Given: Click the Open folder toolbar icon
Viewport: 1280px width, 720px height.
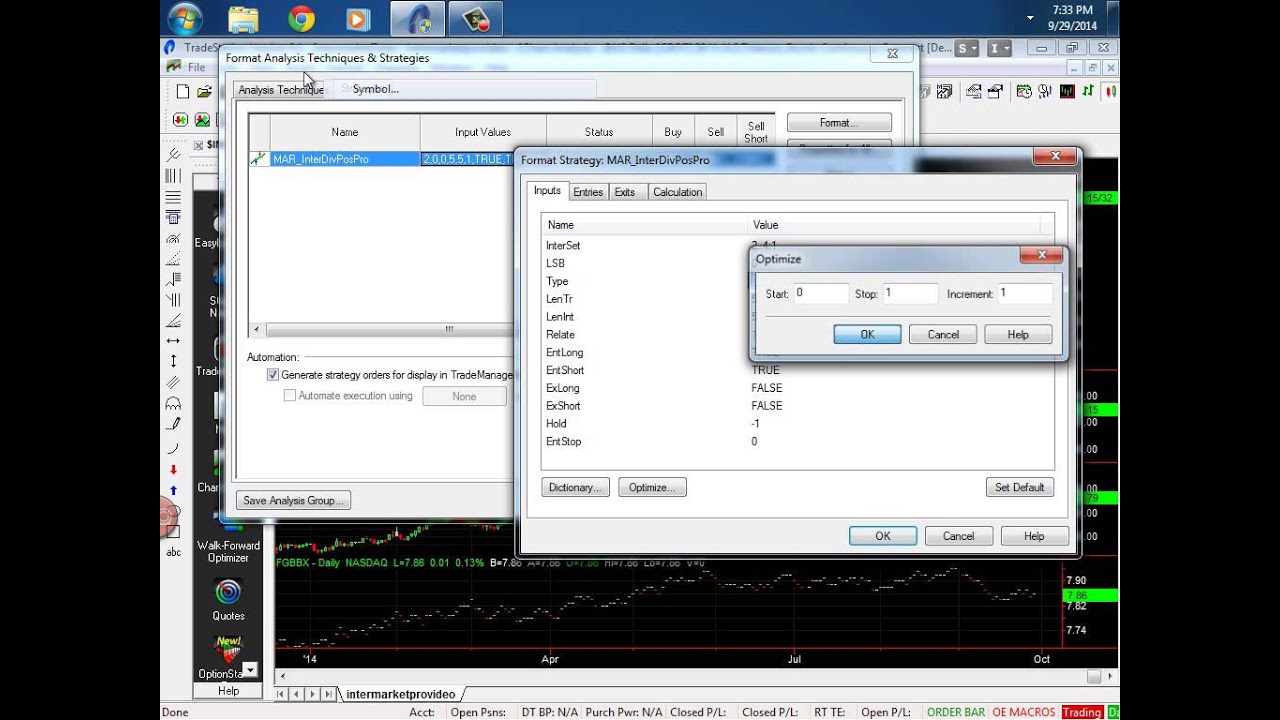Looking at the screenshot, I should point(204,91).
